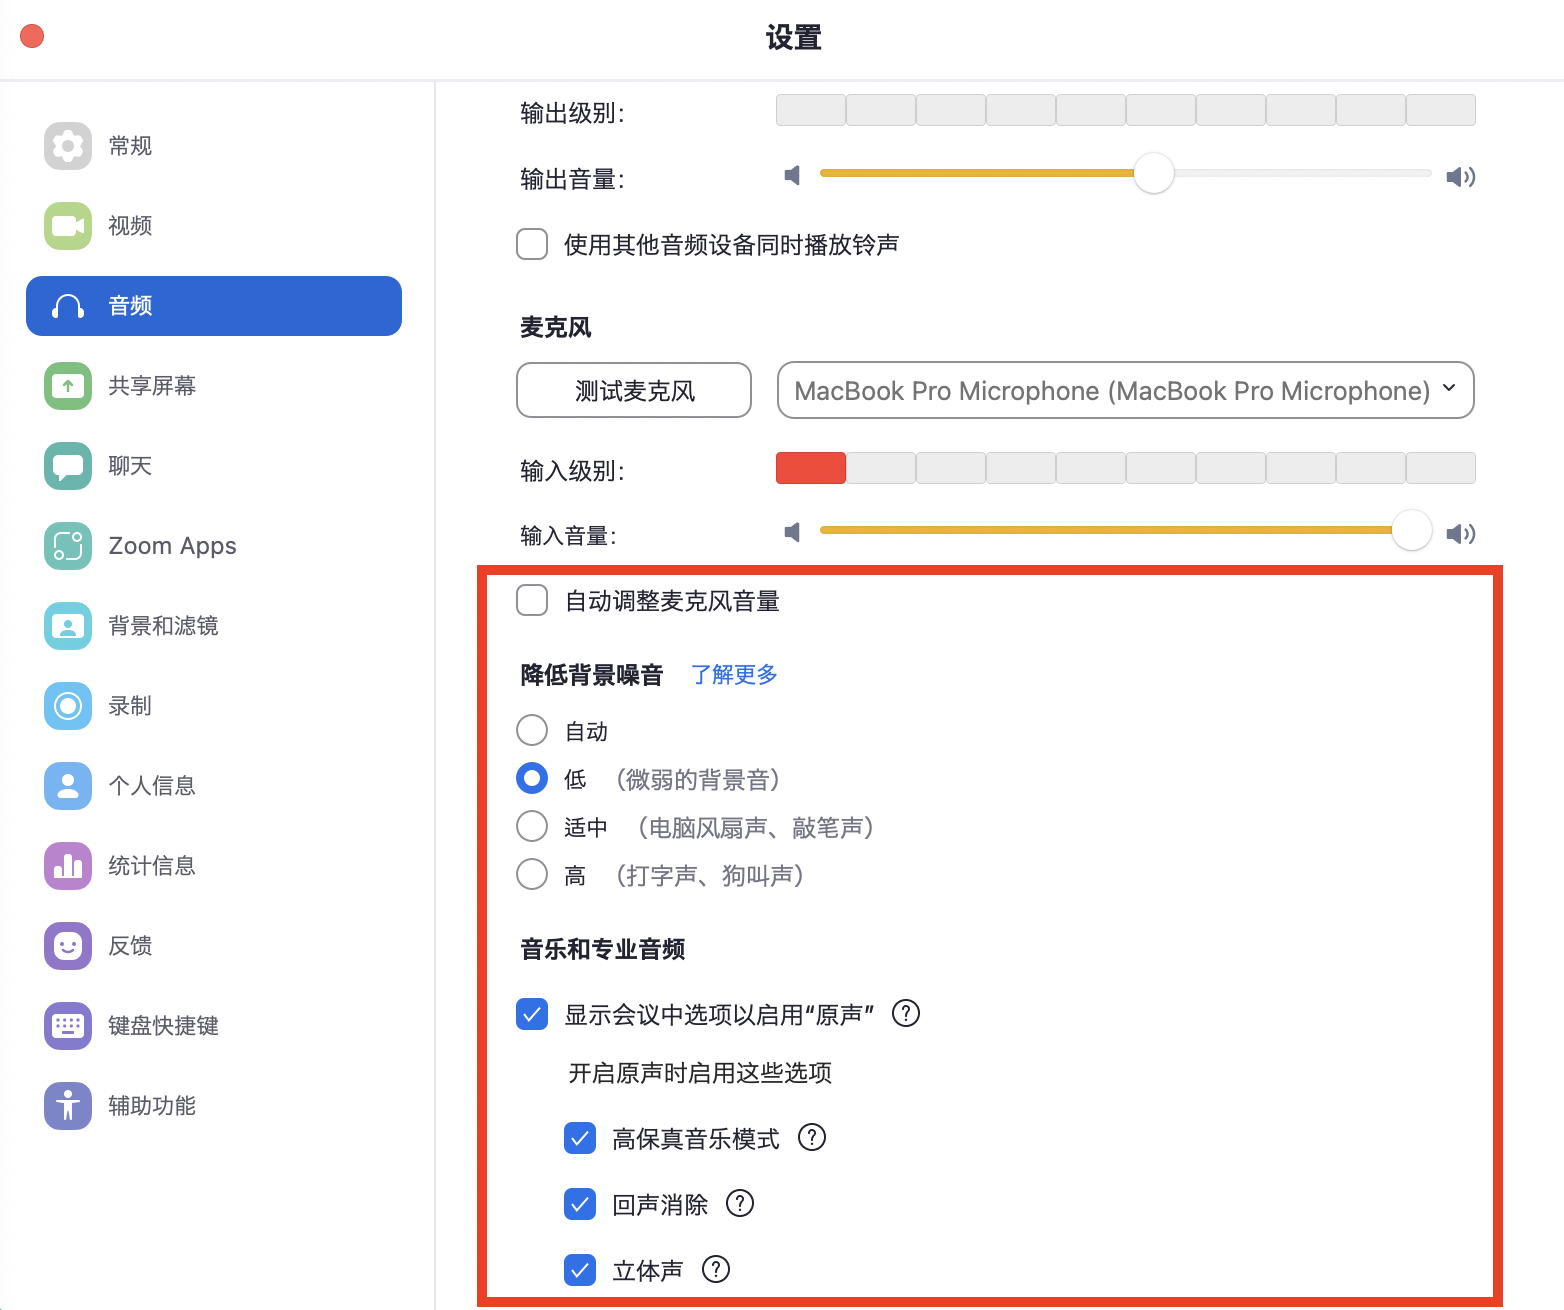
Task: Open 辅助功能 settings label
Action: 152,1106
